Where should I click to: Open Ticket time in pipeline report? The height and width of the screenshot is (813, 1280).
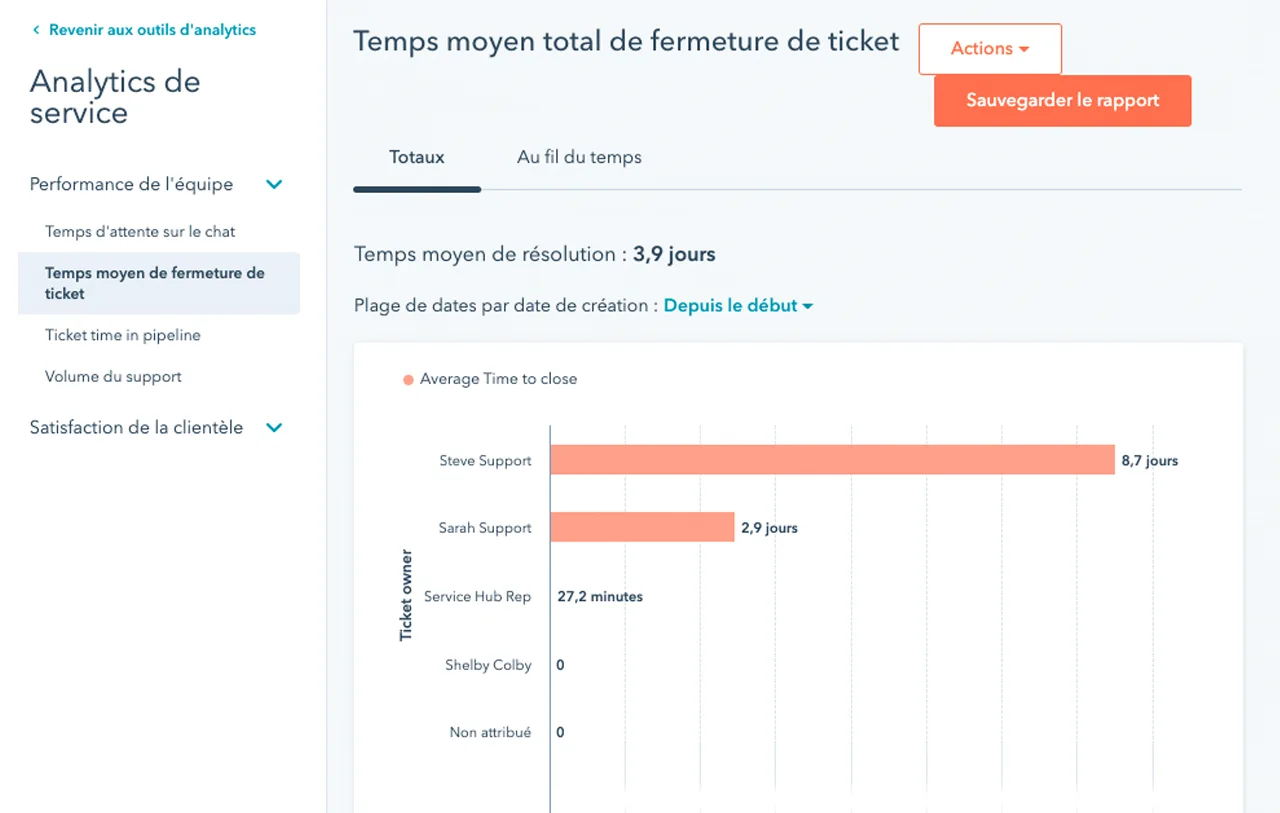pyautogui.click(x=123, y=336)
